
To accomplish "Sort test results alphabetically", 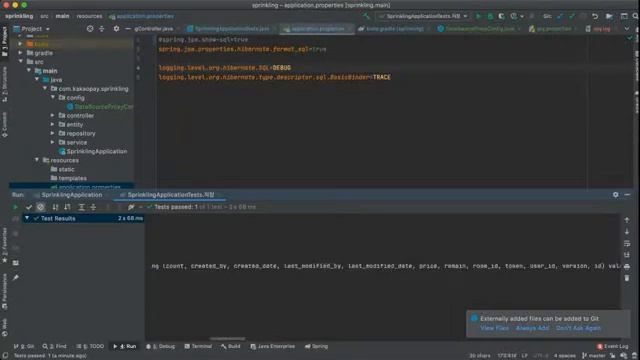I will (55, 207).
